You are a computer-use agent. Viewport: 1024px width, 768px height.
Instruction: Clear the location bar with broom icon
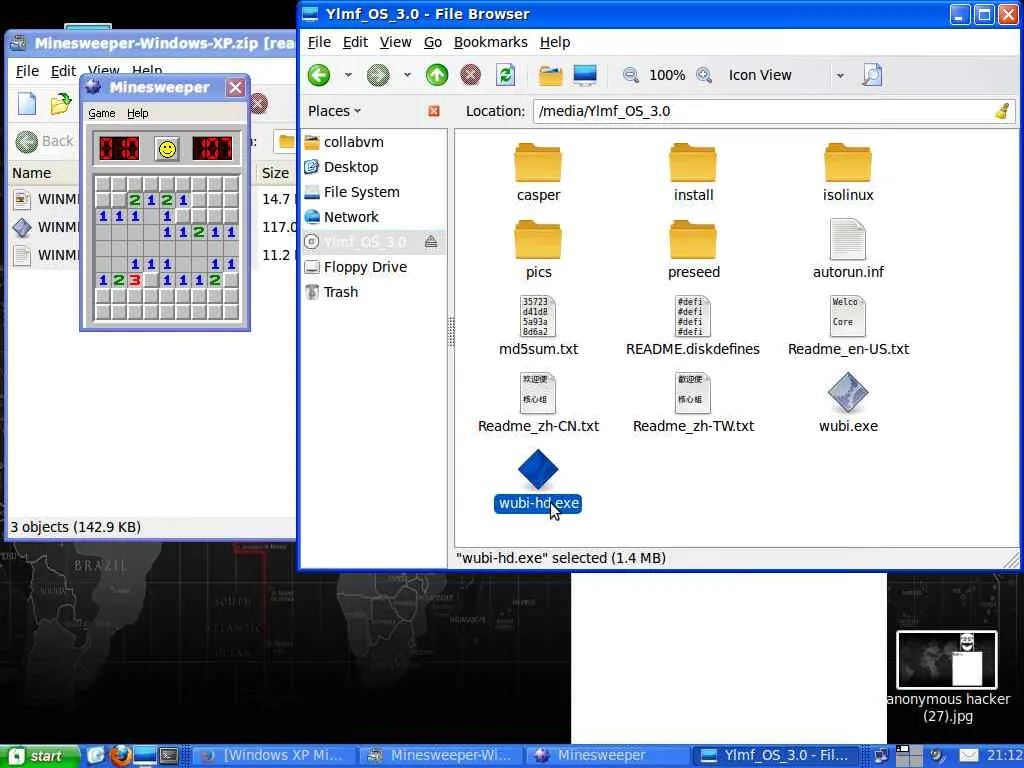point(1003,111)
